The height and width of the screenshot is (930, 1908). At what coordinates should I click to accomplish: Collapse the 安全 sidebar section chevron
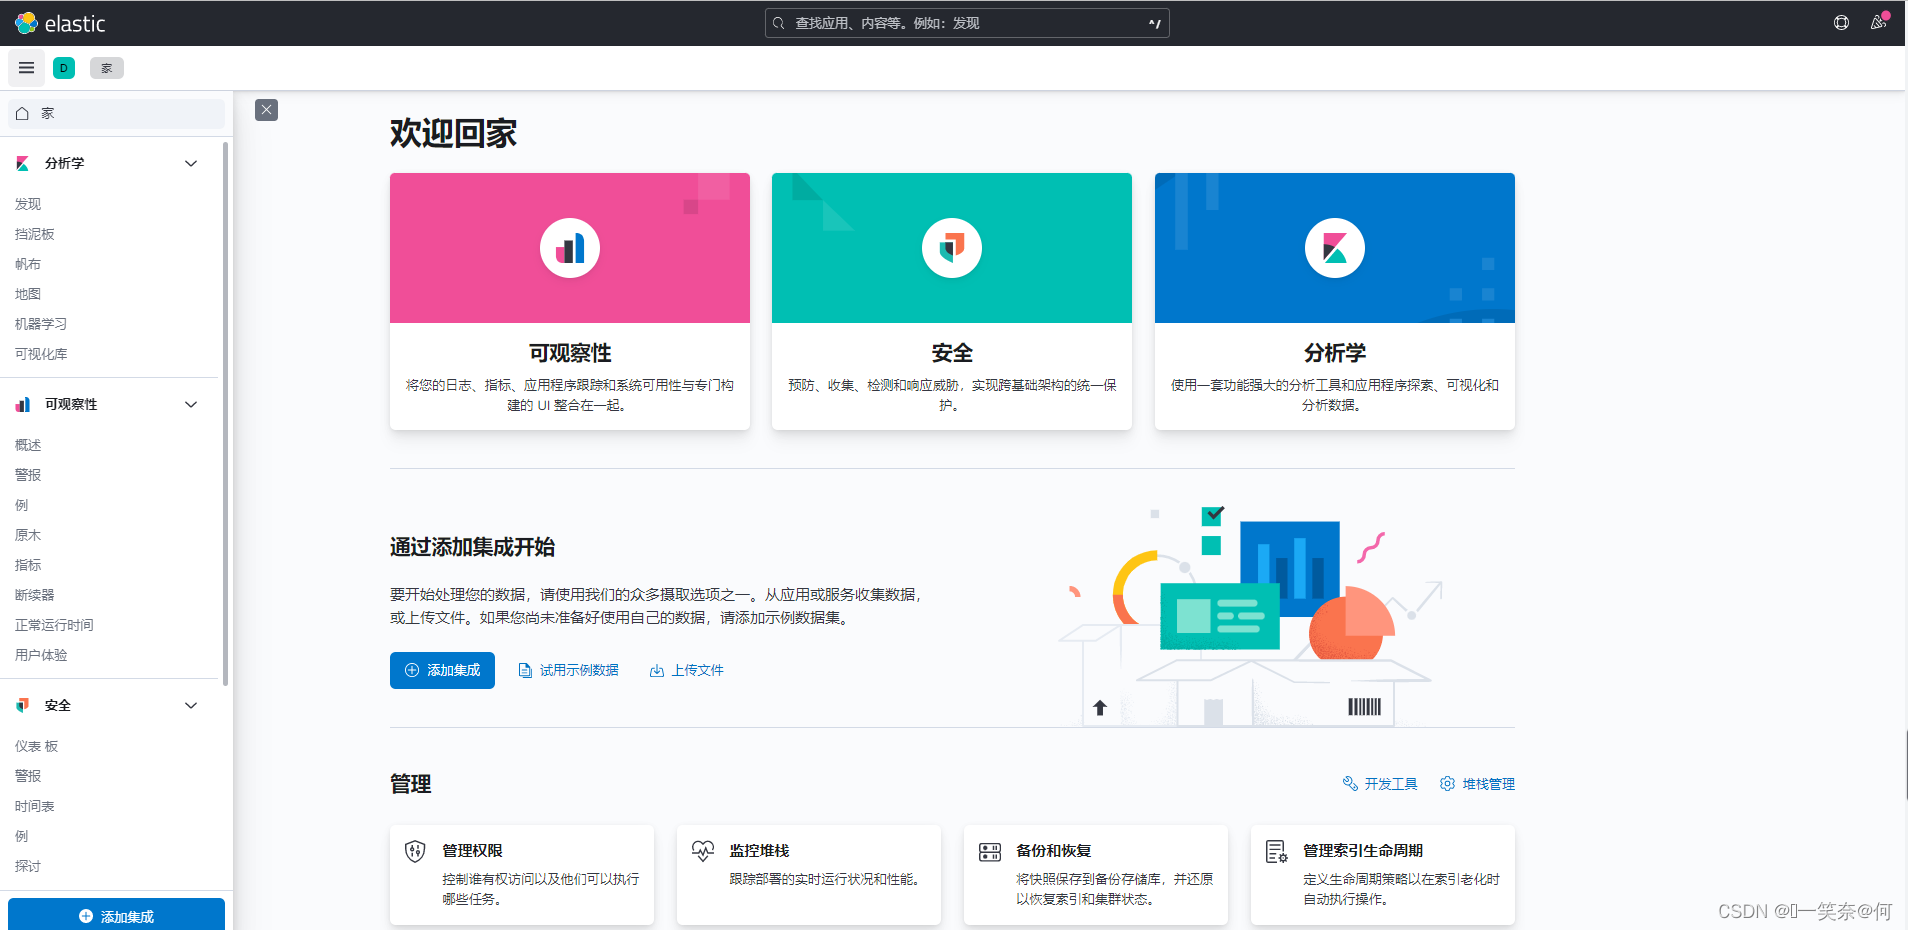[191, 705]
